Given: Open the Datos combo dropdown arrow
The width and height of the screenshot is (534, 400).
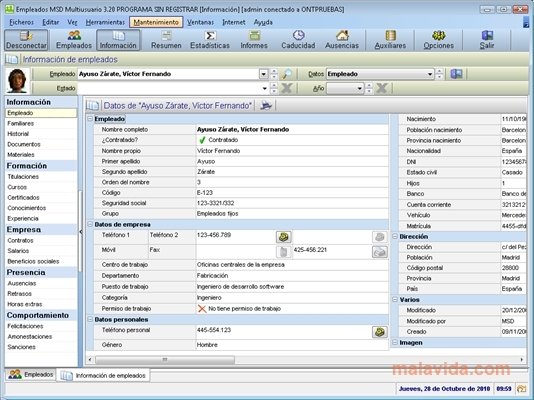Looking at the screenshot, I should point(430,74).
